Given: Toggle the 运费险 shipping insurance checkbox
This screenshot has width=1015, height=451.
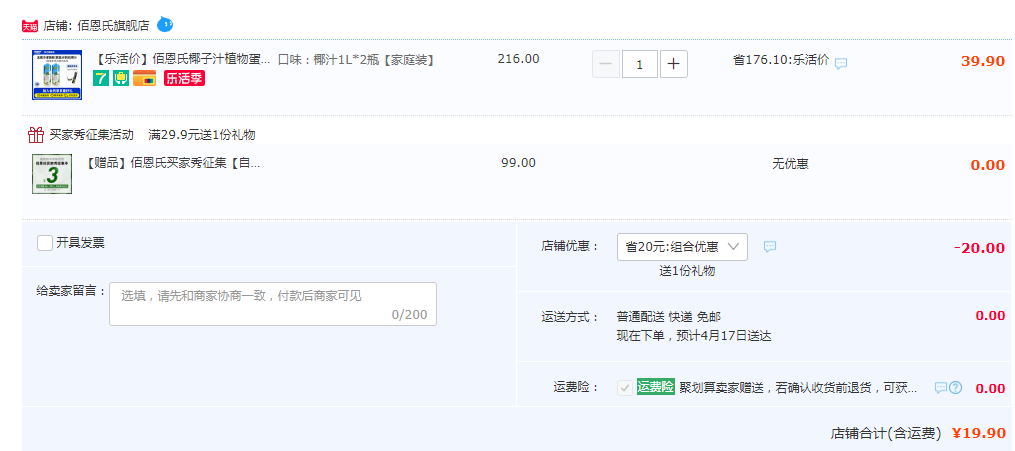Looking at the screenshot, I should tap(625, 388).
